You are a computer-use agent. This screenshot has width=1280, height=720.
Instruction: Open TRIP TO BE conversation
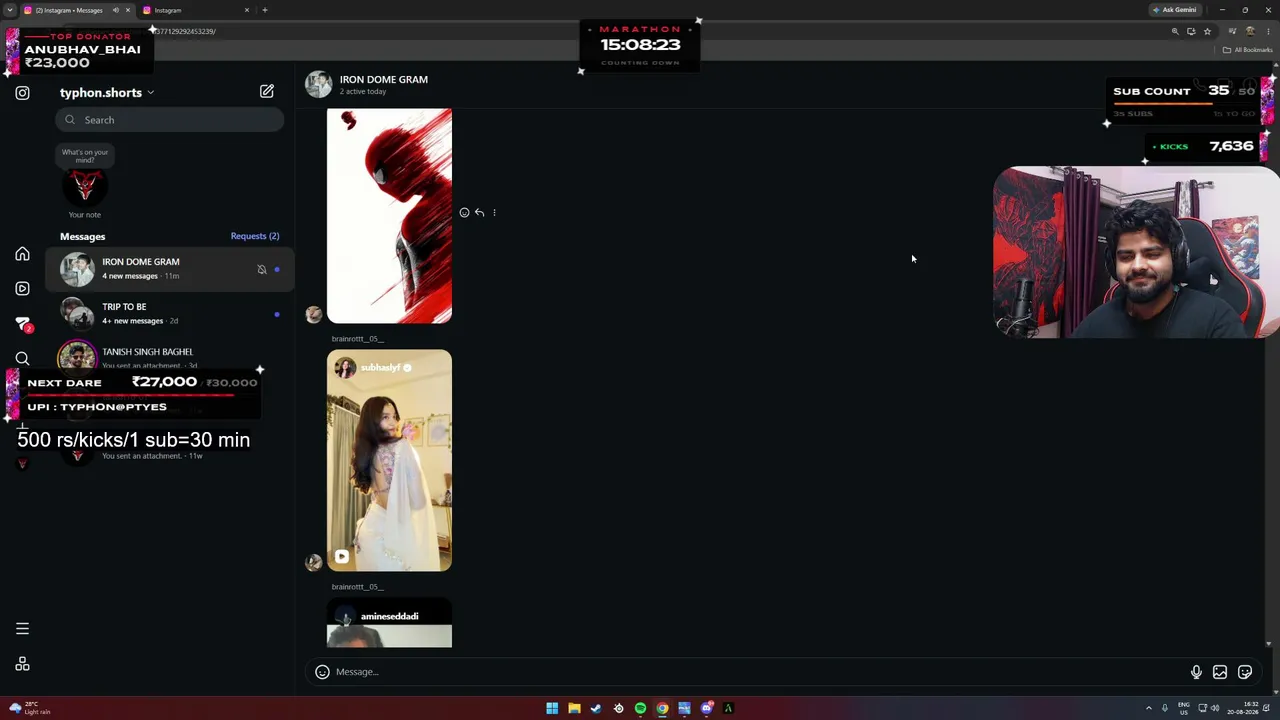(170, 314)
